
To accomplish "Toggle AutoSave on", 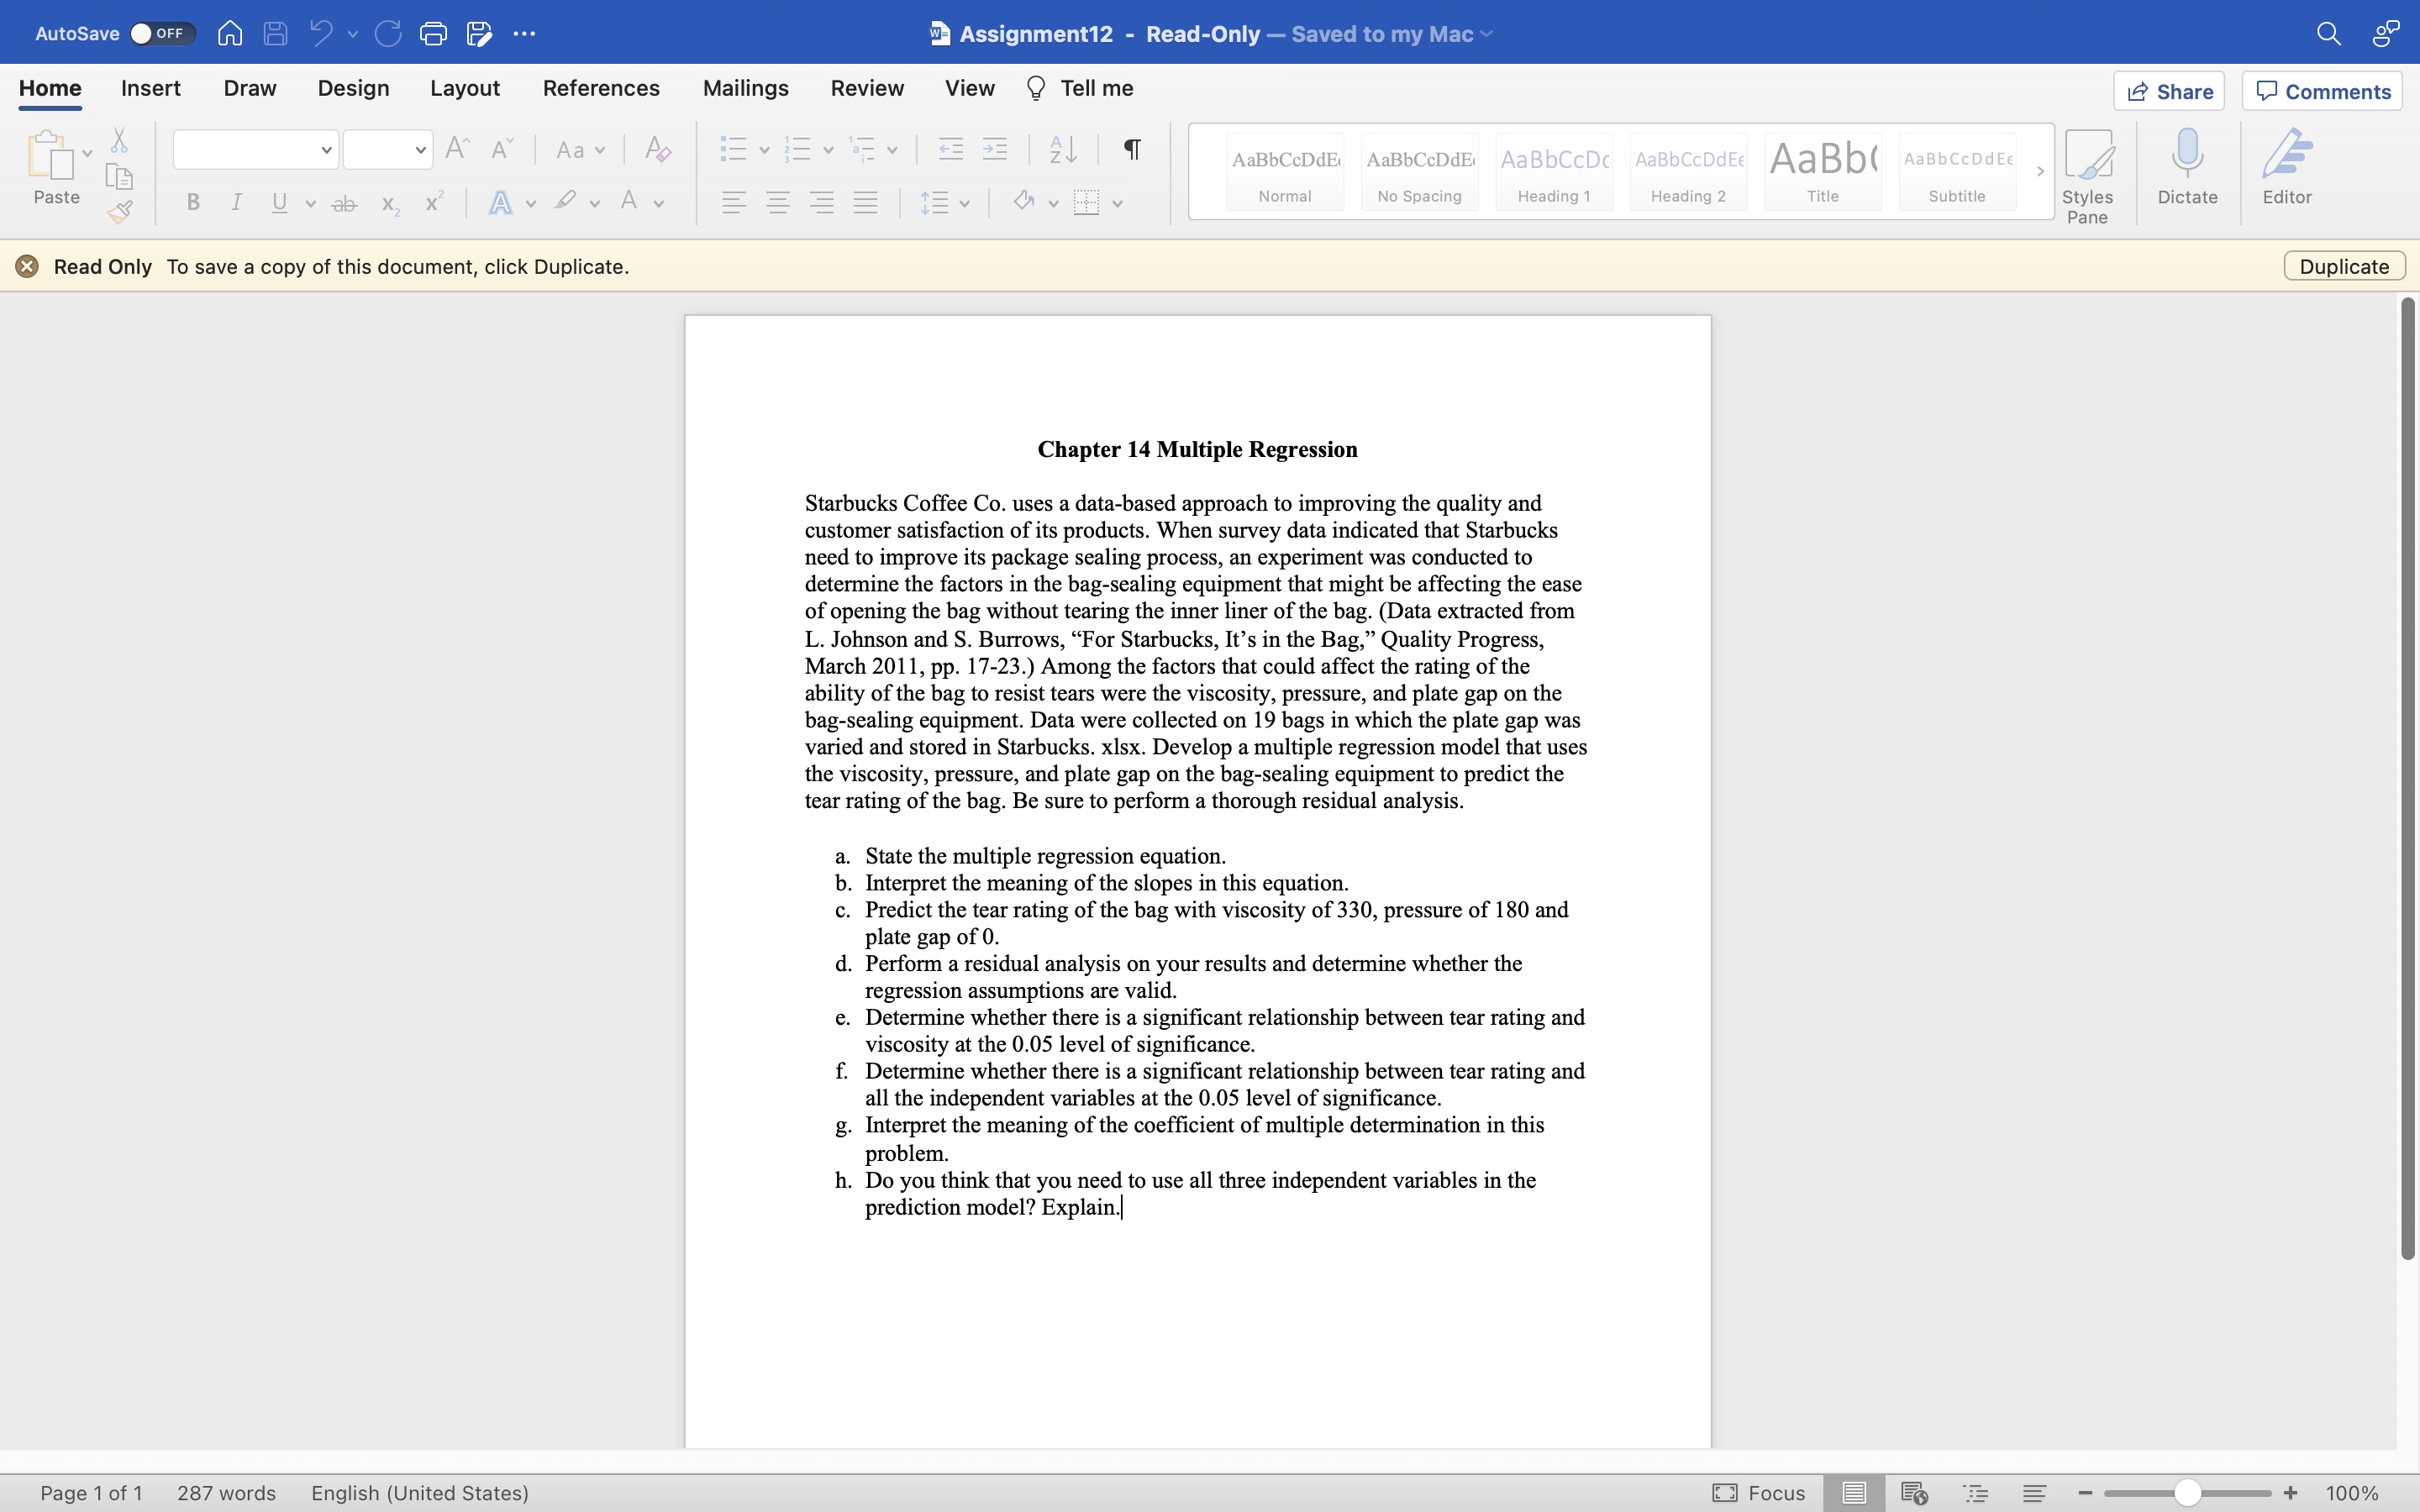I will (x=159, y=32).
